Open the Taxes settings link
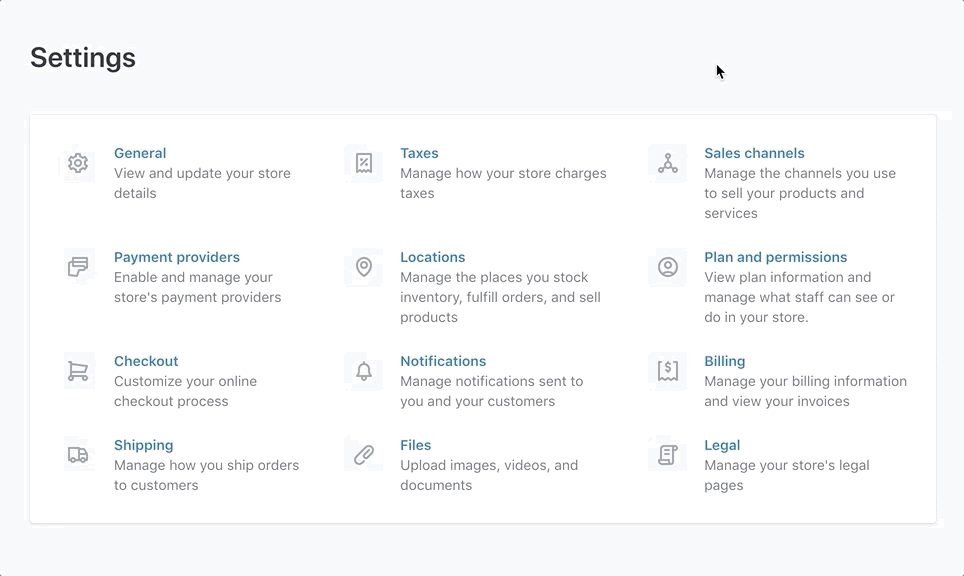Viewport: 964px width, 576px height. point(419,153)
